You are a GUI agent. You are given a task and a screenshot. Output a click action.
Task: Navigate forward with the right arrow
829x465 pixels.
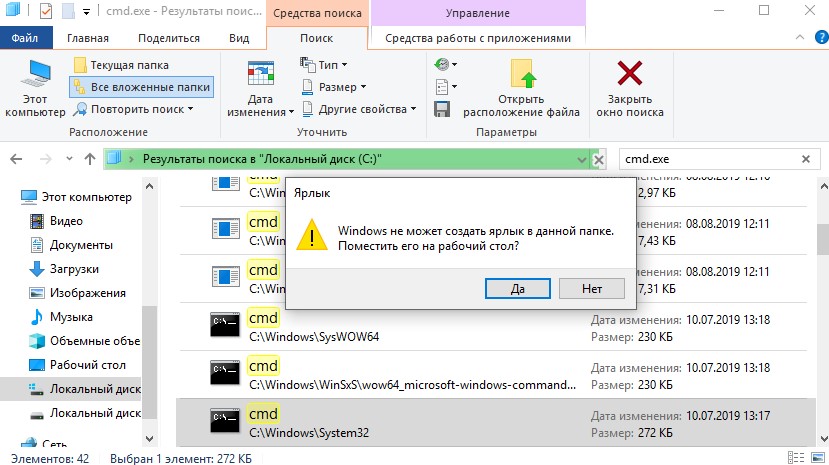pyautogui.click(x=46, y=159)
